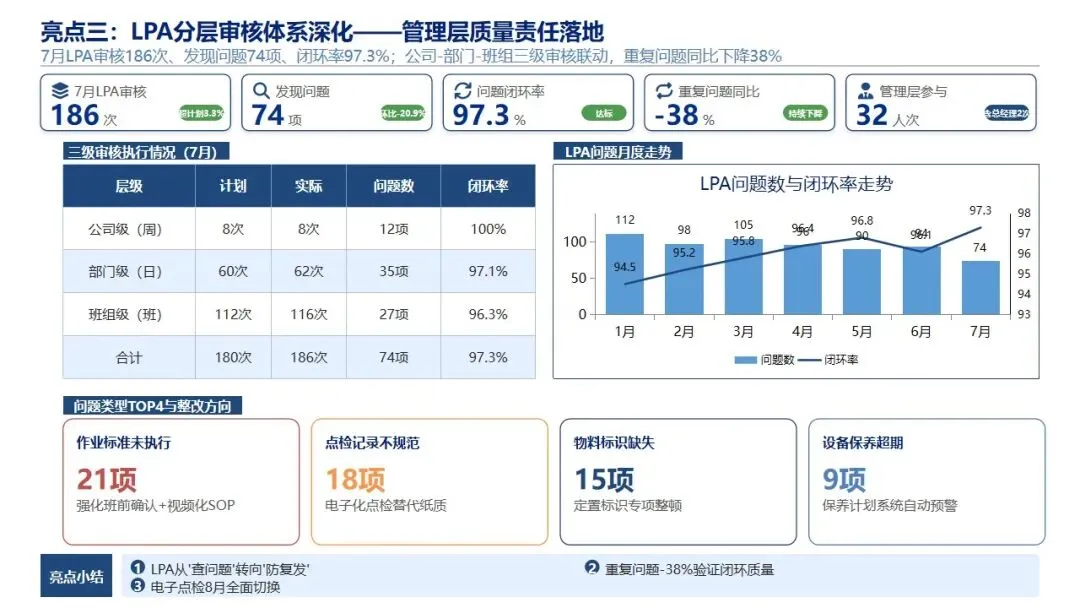Viewport: 1080px width, 608px height.
Task: Click the 亮点小结 label box
Action: (x=76, y=576)
